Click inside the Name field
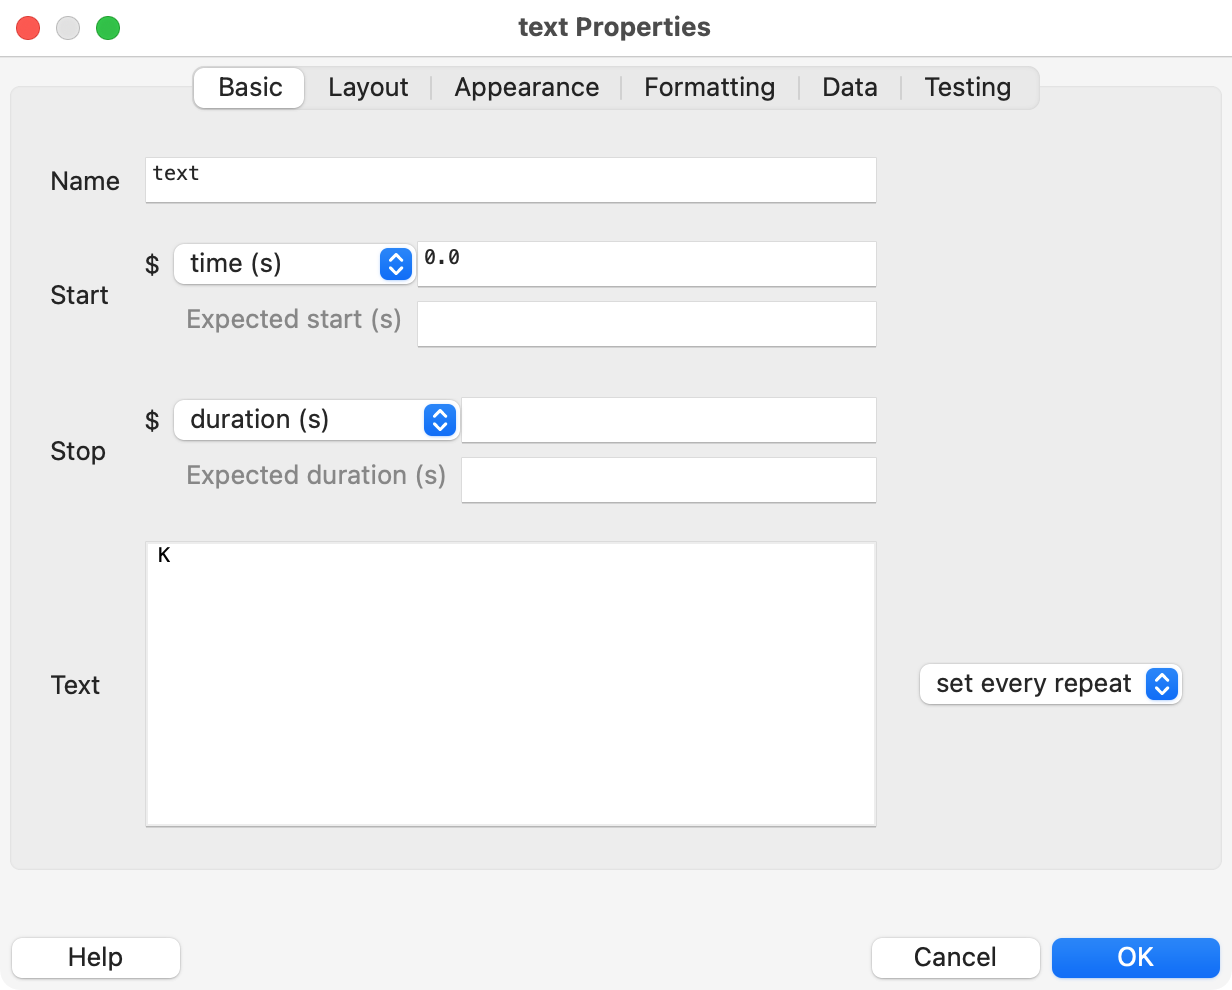 (510, 180)
